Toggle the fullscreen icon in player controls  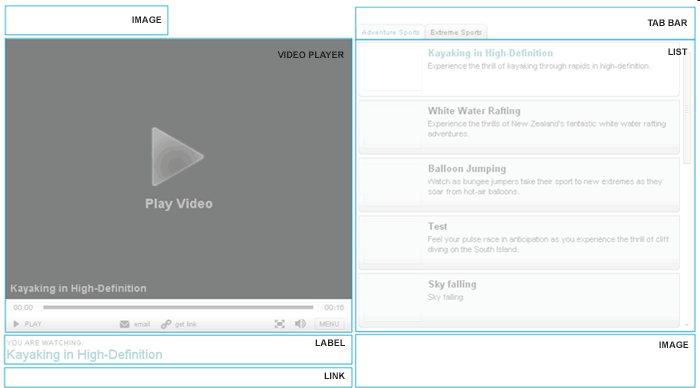[279, 324]
